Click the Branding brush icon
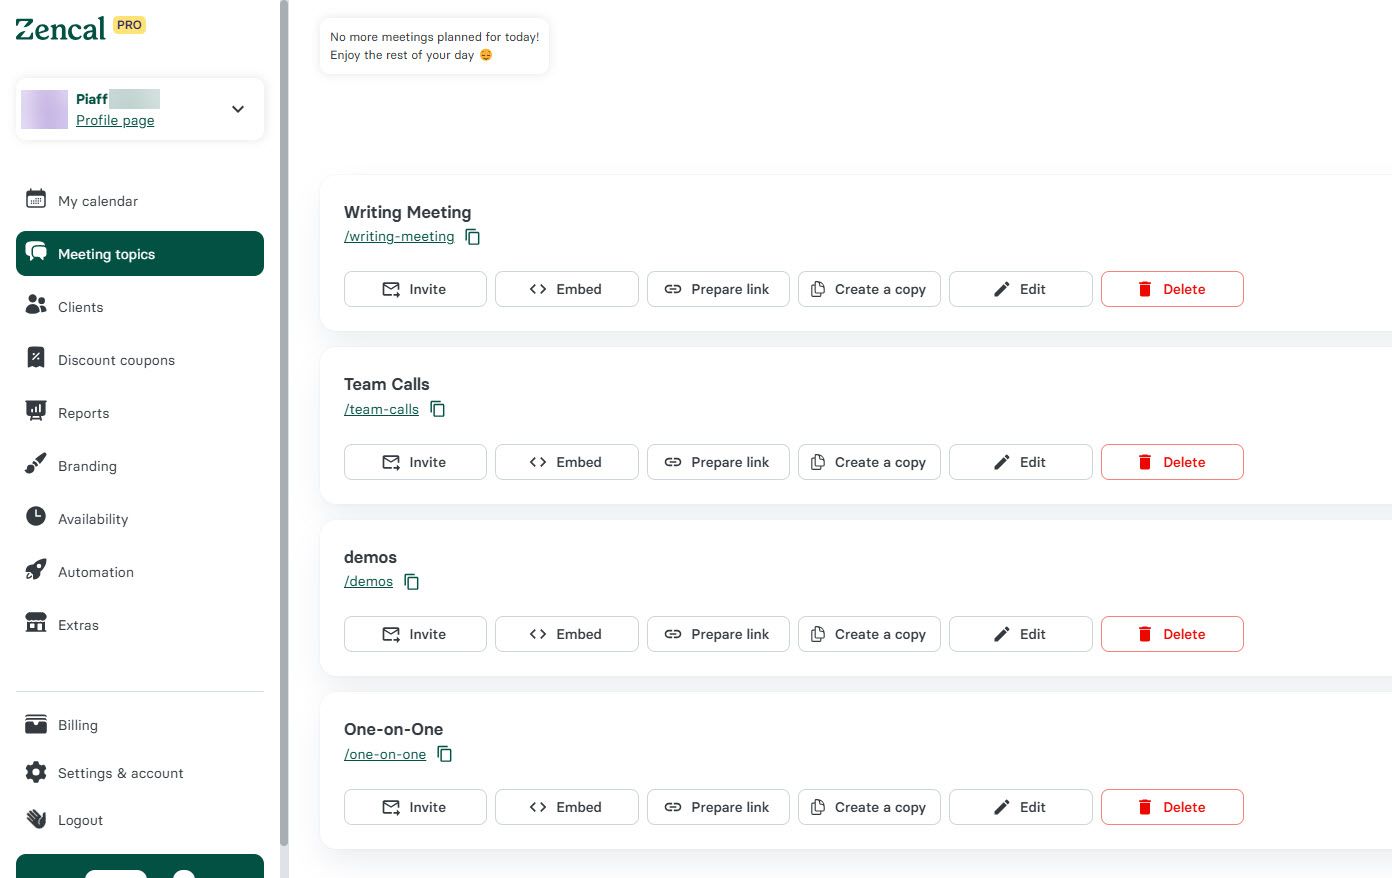Screen dimensions: 1392x878 [35, 465]
